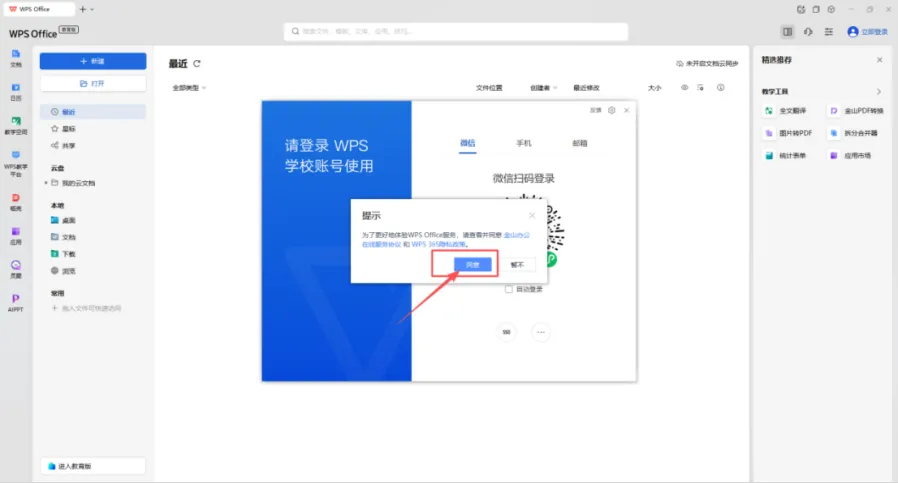Screen dimensions: 898x483
Task: Open 全文翻译 tool
Action: 786,111
